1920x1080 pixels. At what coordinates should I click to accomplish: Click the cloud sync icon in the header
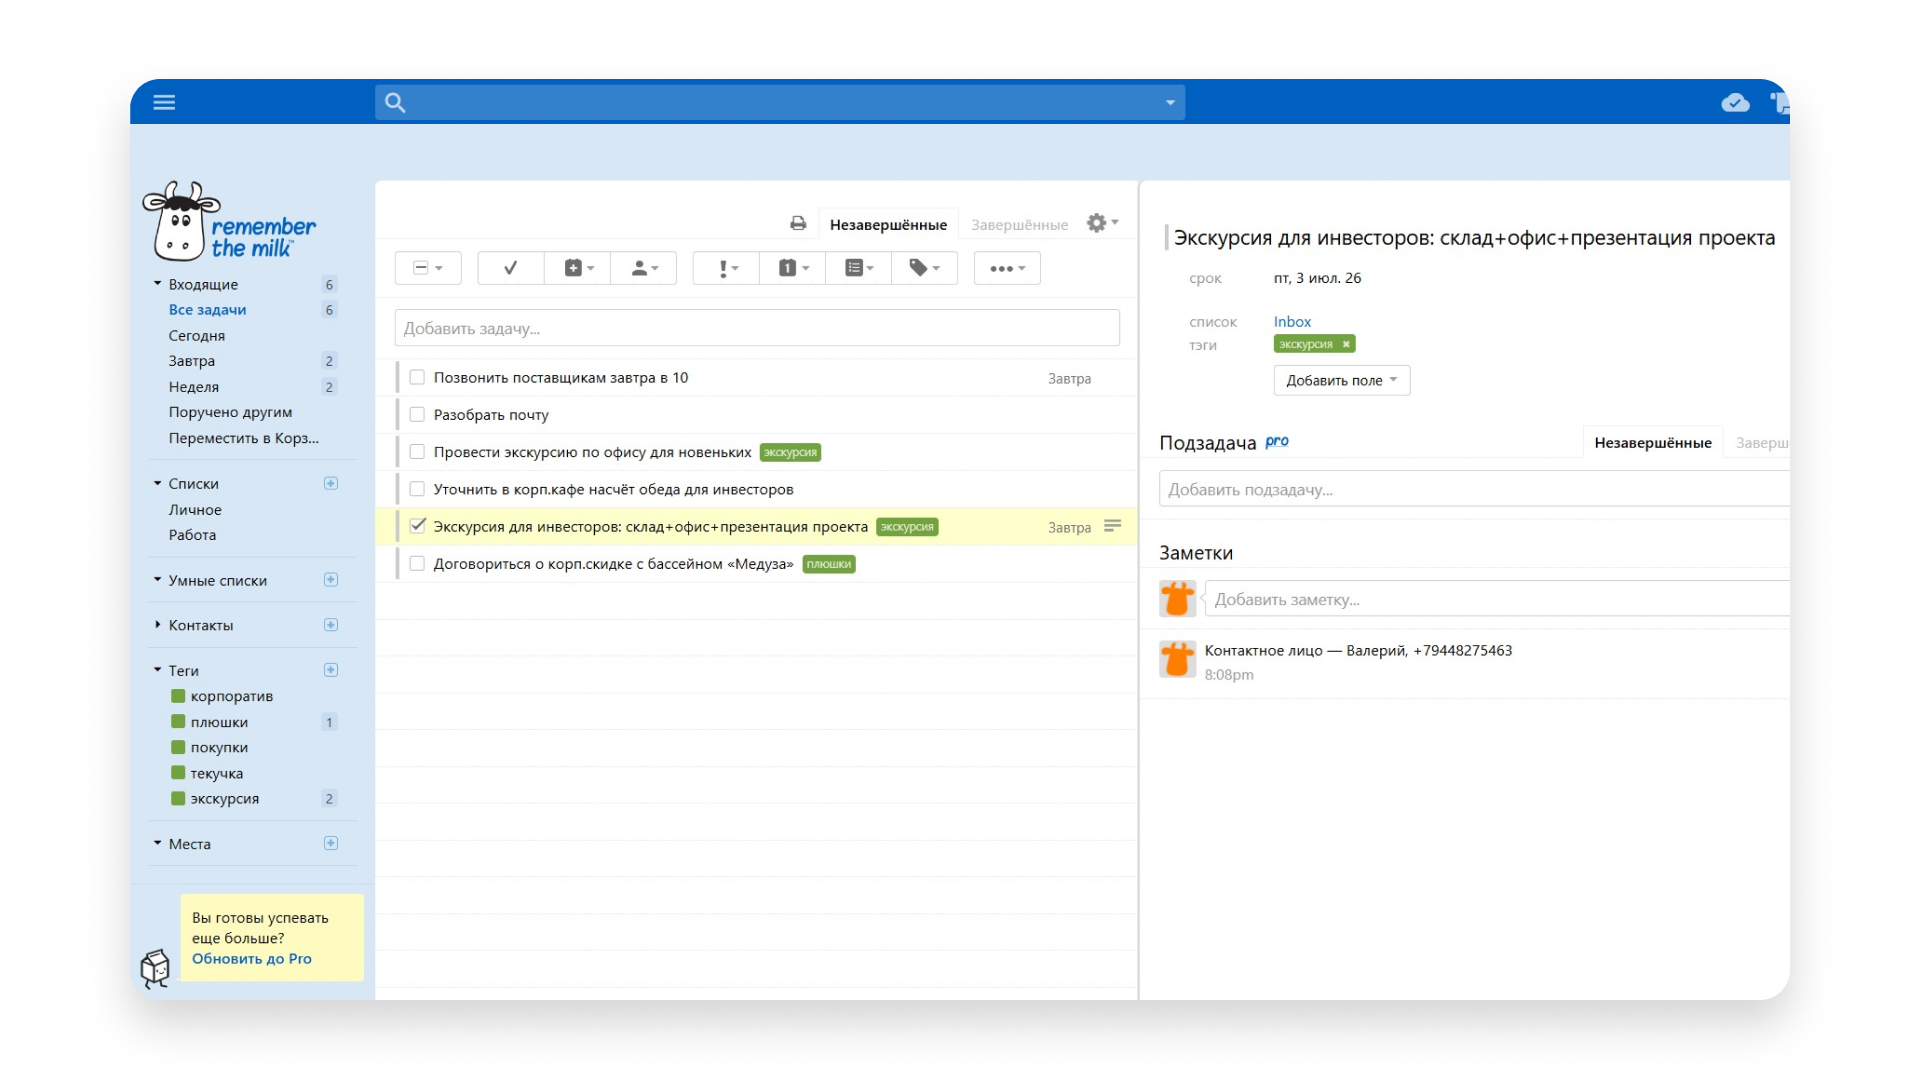(x=1735, y=102)
